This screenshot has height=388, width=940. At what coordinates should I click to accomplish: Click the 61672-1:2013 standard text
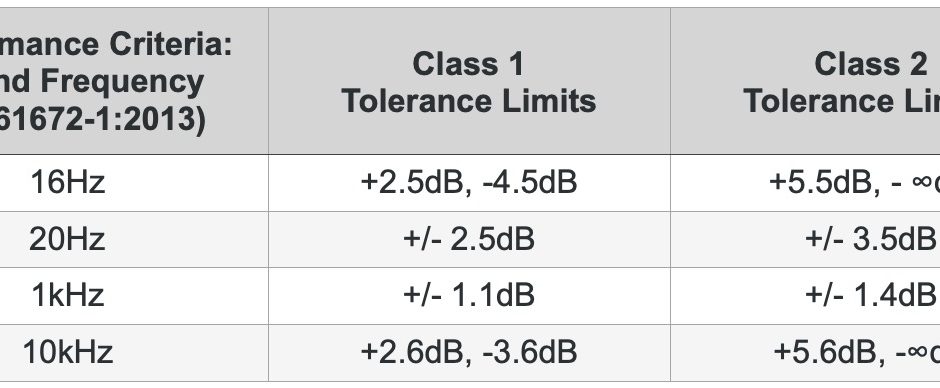(103, 120)
